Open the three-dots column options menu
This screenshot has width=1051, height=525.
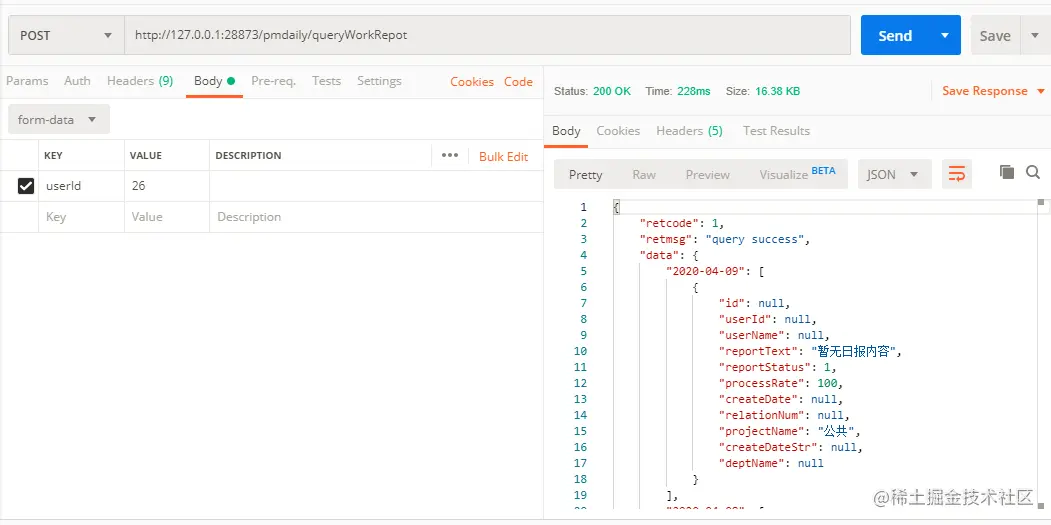(450, 156)
